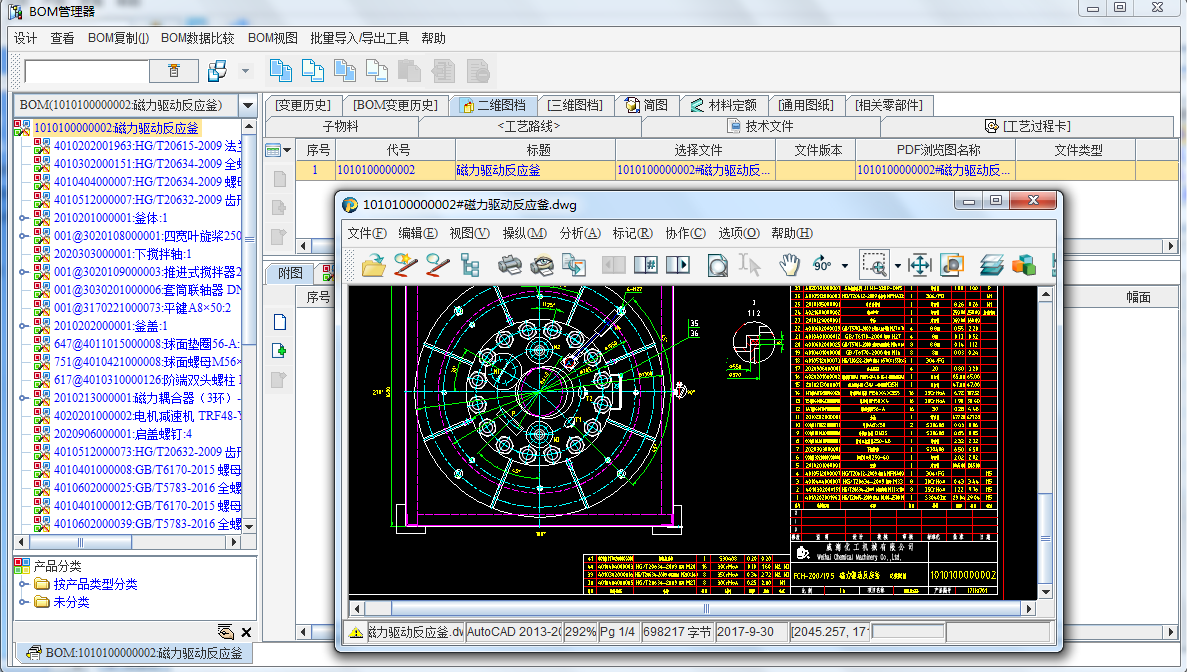This screenshot has width=1187, height=672.
Task: Click the third copy icon with gray page
Action: (345, 71)
